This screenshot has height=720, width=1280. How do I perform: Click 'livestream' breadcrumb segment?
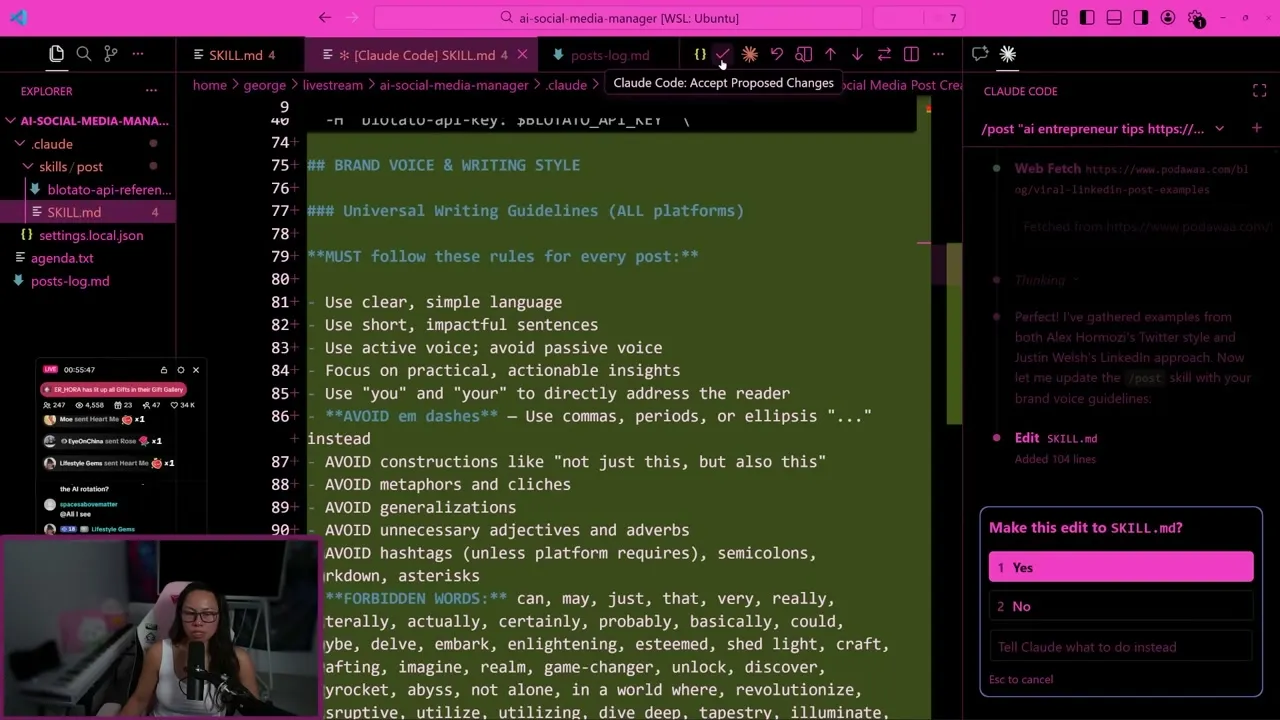[x=332, y=85]
